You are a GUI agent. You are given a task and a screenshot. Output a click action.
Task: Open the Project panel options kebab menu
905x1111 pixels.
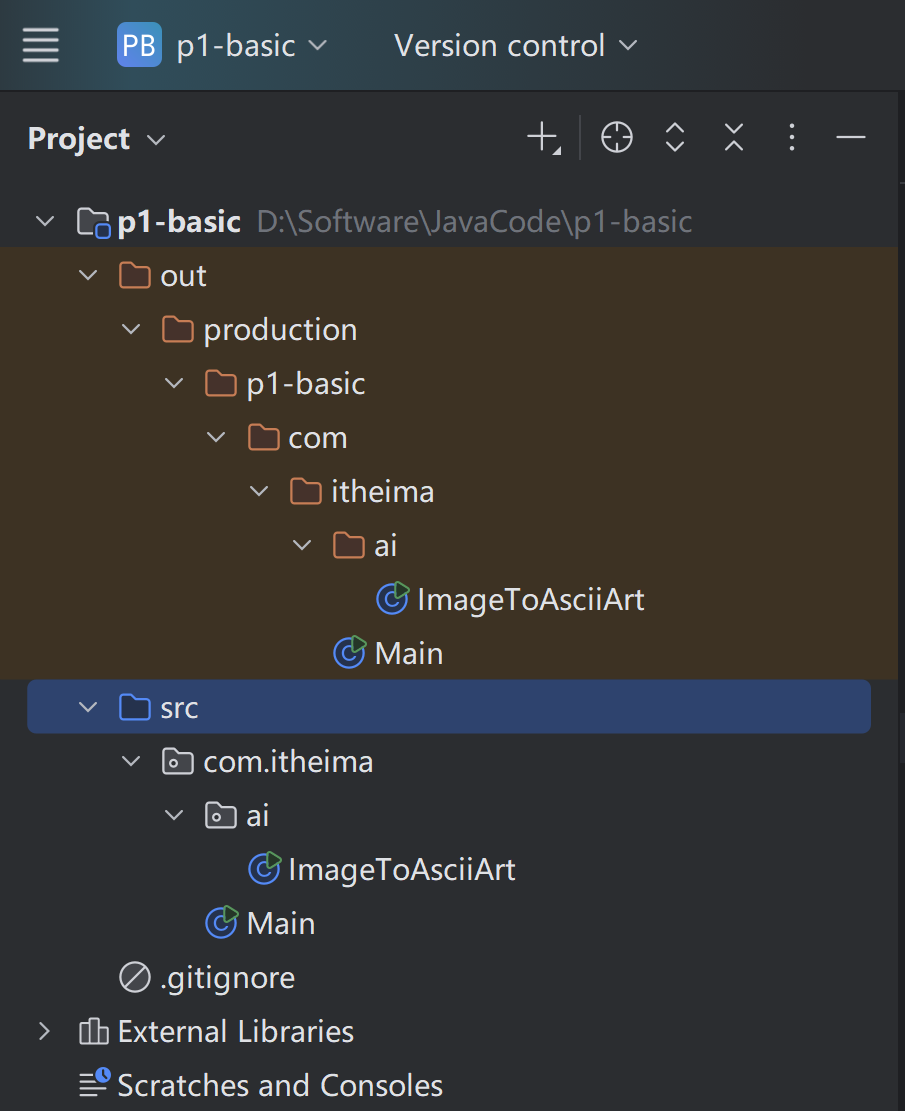792,138
